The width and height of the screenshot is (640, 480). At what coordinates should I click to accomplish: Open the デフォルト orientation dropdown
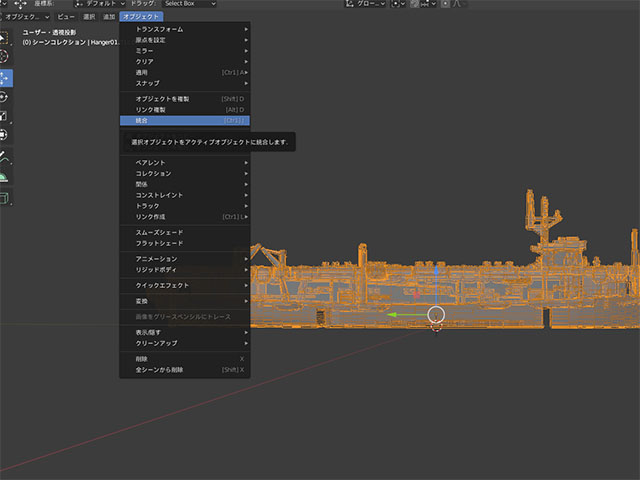pos(100,4)
